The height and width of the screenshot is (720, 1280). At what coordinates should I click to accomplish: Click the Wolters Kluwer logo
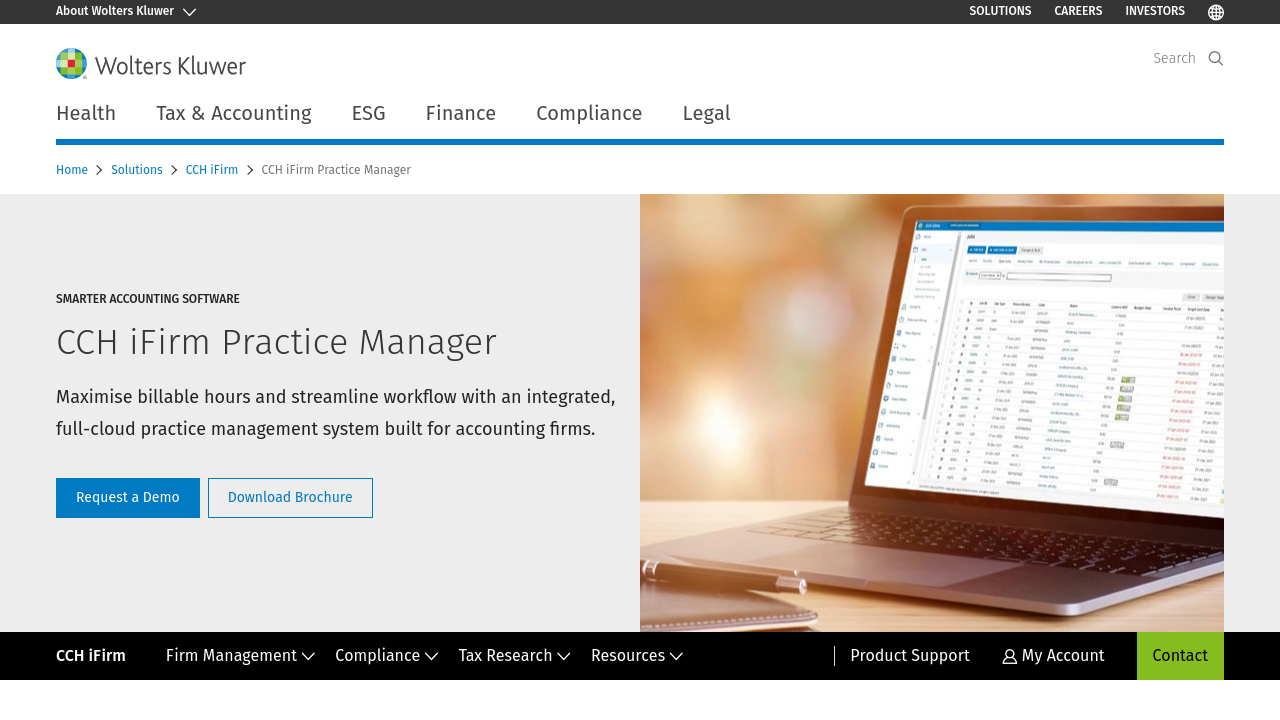click(151, 64)
